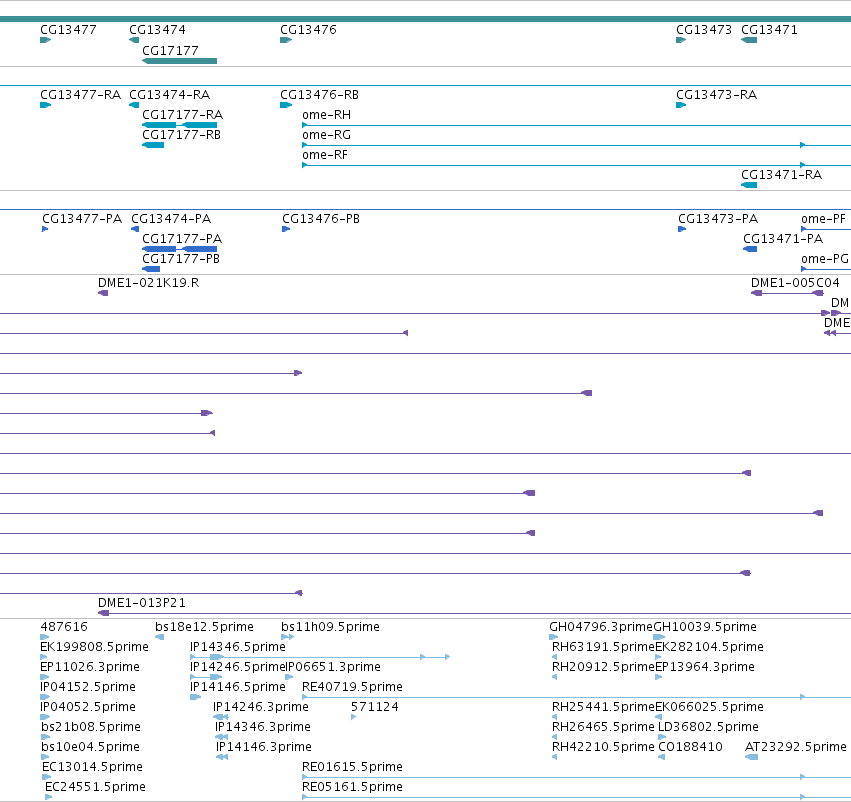The image size is (851, 802).
Task: Open the "IP14346.5prime" EST label
Action: [x=238, y=647]
